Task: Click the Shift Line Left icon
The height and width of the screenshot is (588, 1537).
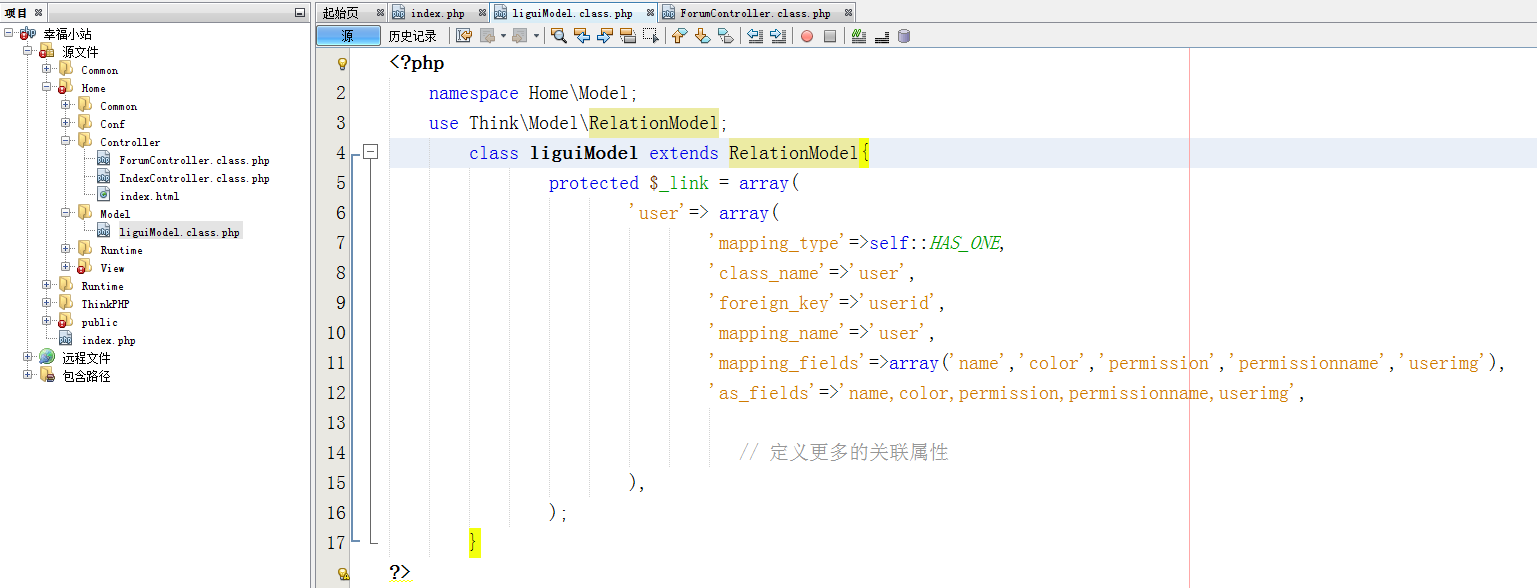Action: pos(755,36)
